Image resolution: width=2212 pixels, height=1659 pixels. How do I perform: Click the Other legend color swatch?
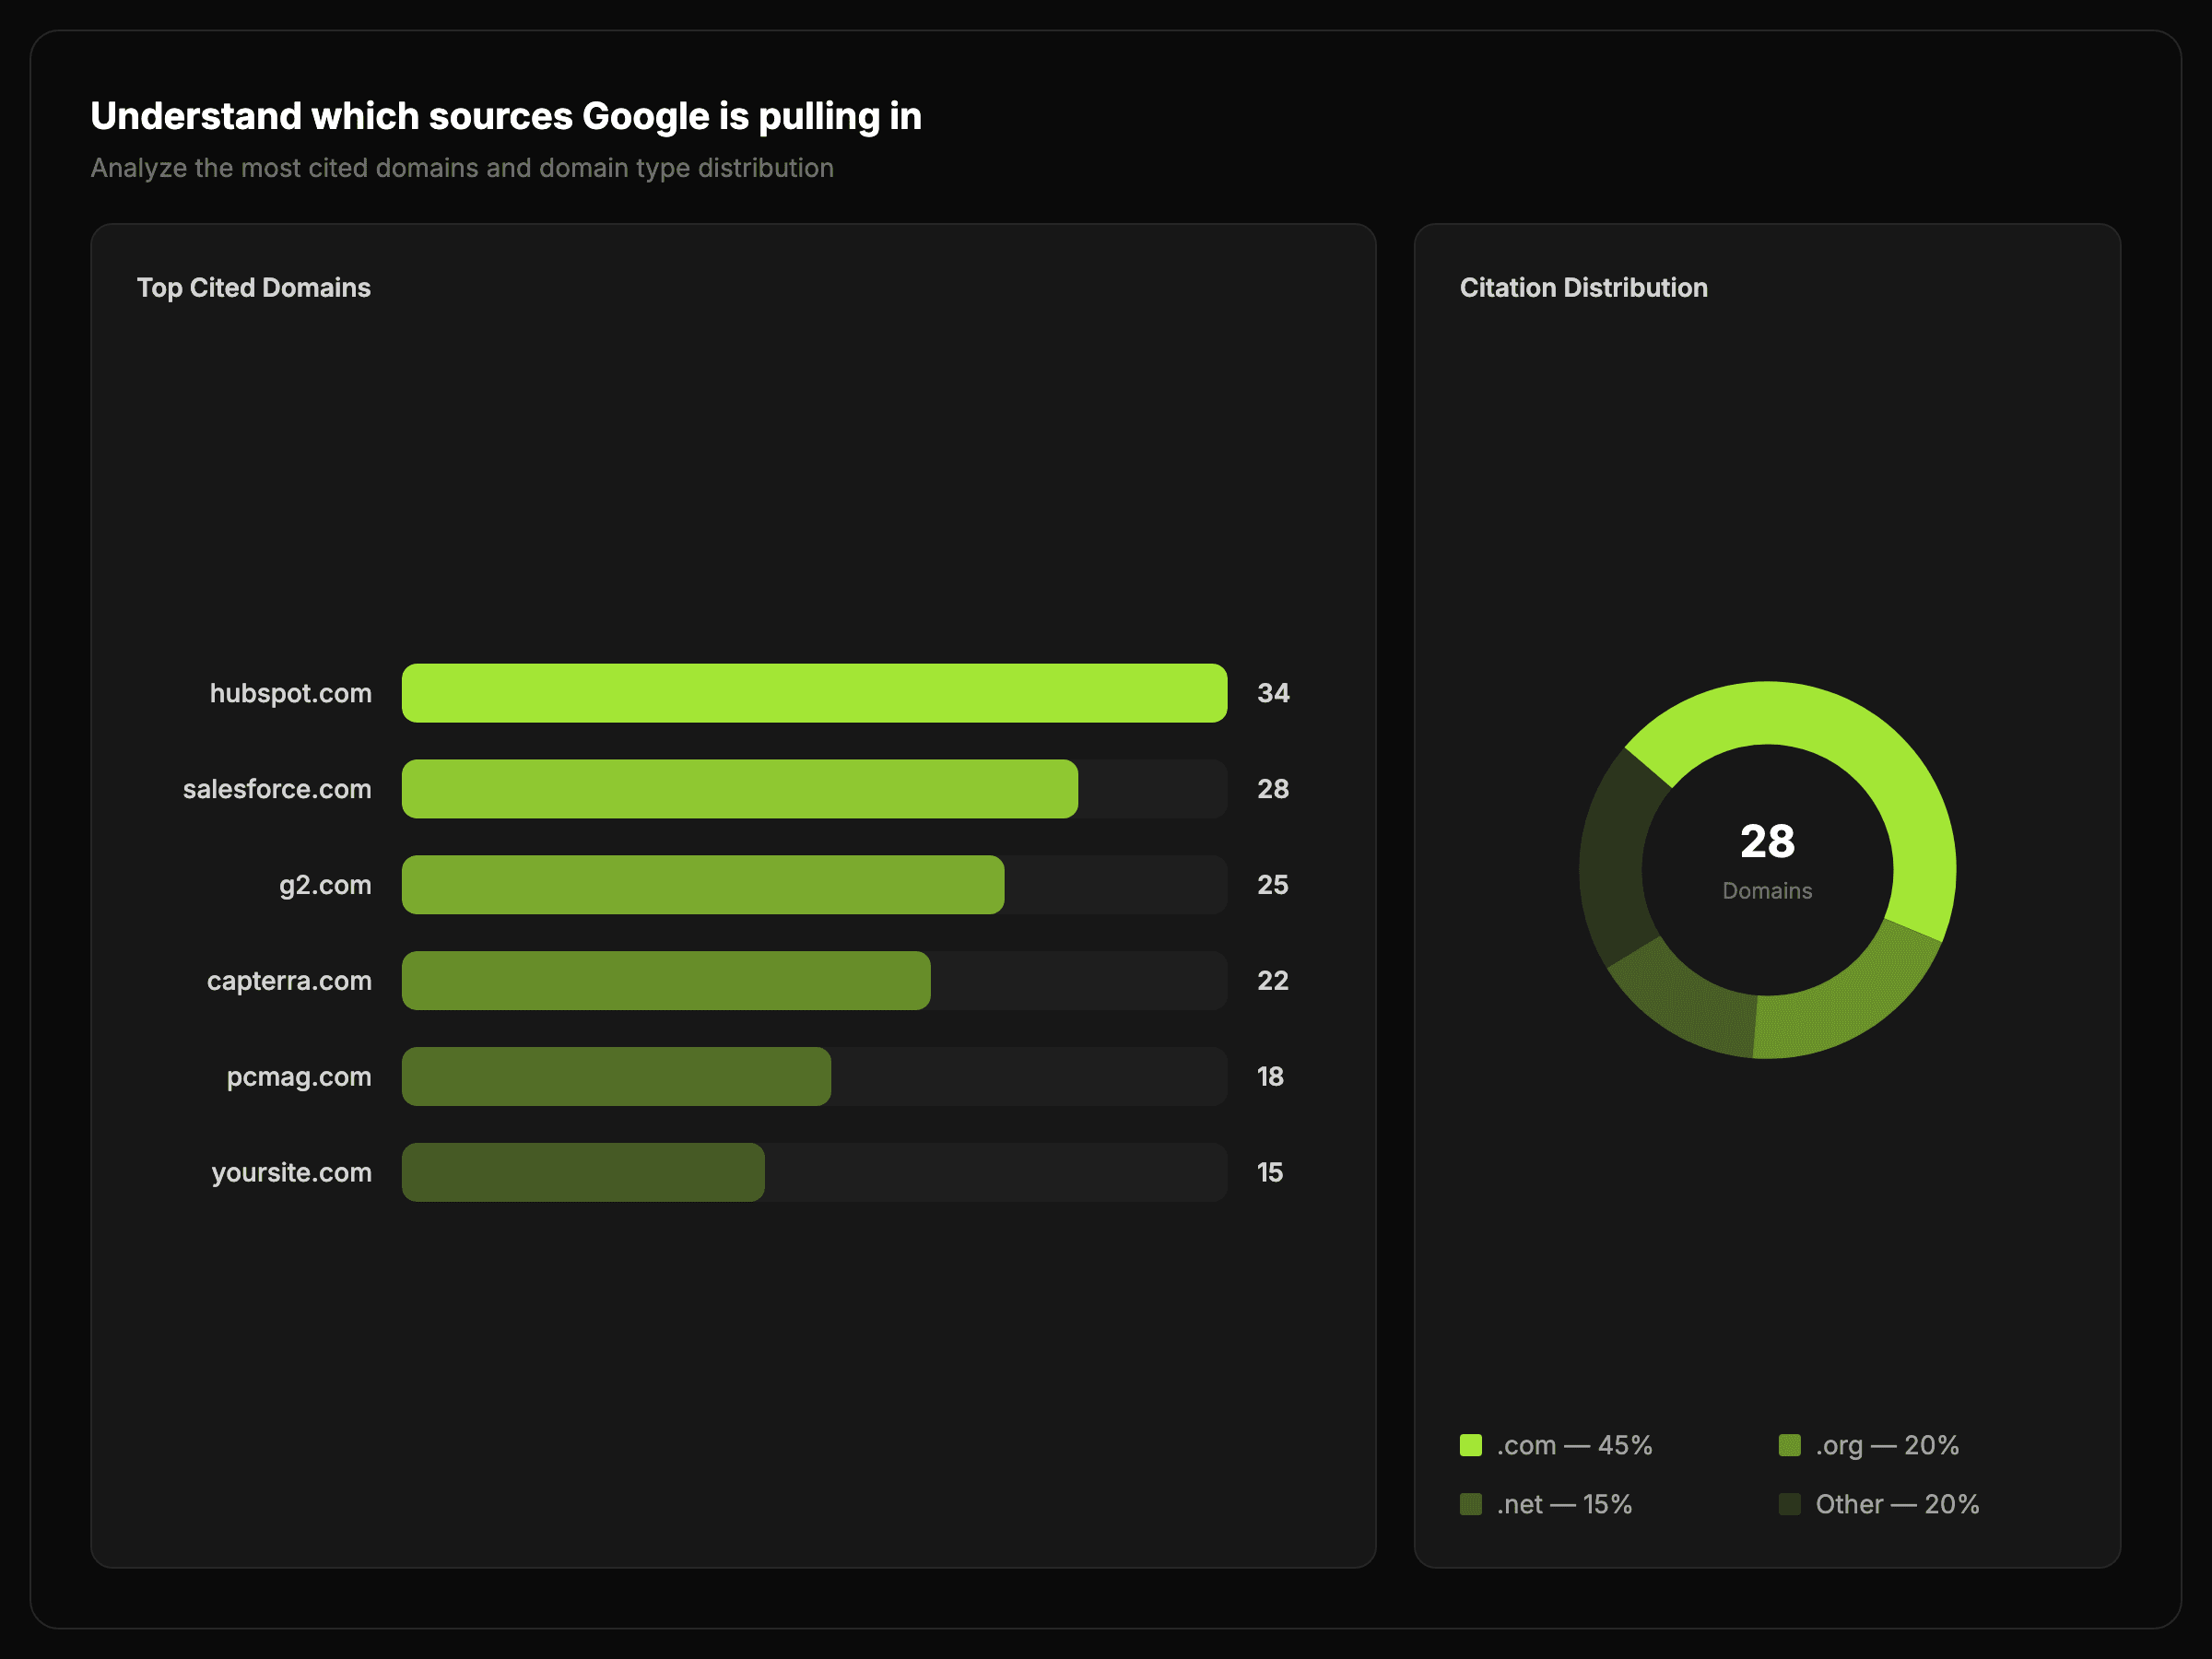coord(1789,1504)
